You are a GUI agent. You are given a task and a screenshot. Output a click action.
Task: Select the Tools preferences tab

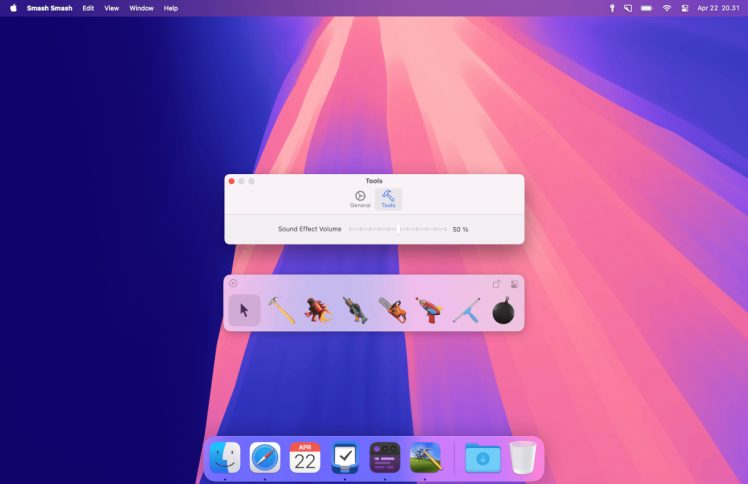(x=388, y=199)
